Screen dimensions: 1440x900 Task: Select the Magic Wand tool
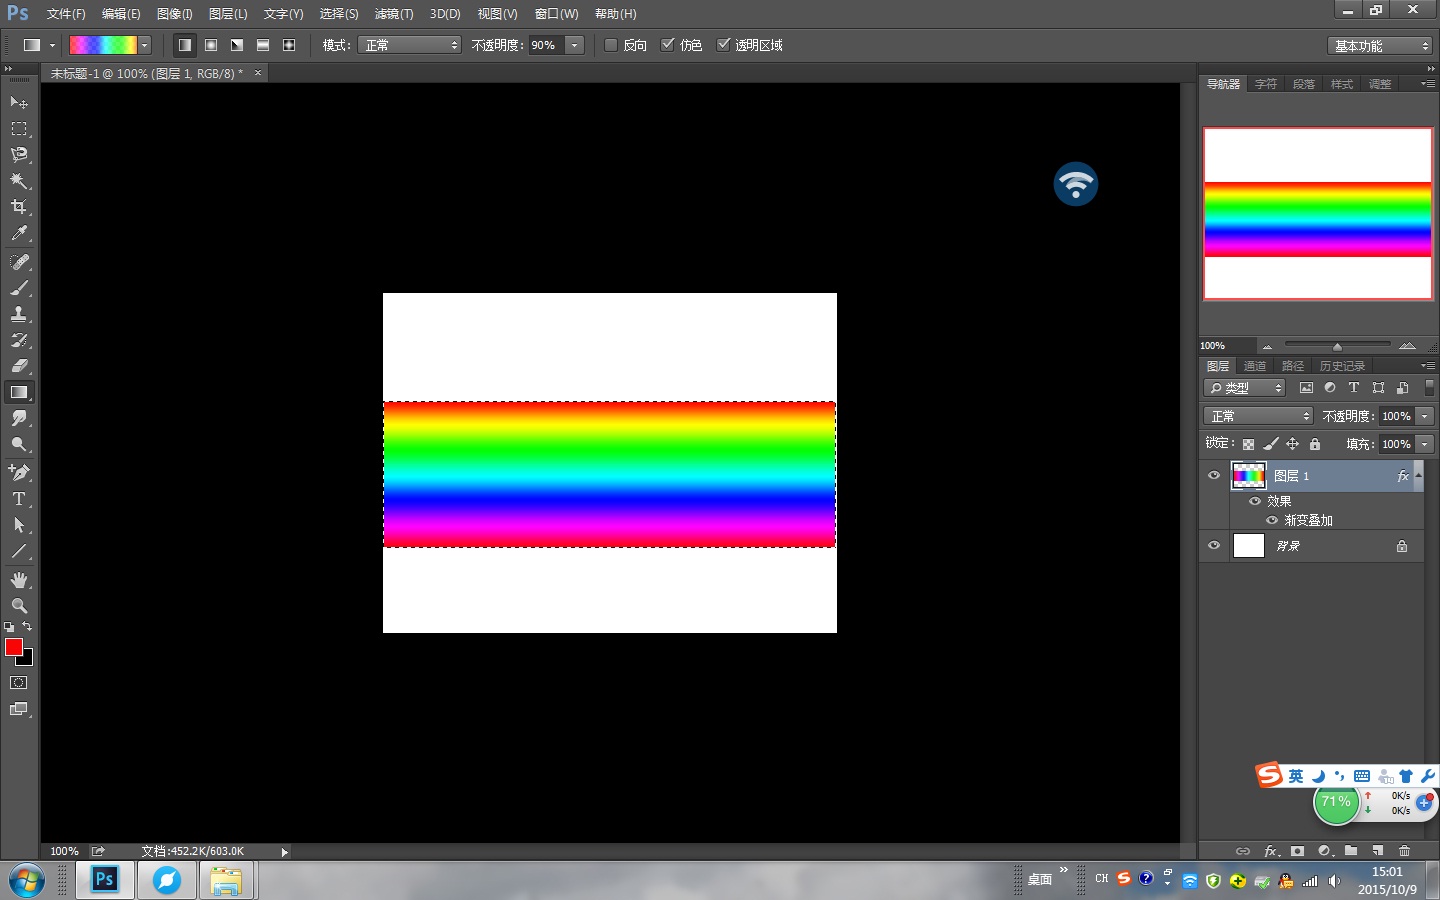coord(19,181)
